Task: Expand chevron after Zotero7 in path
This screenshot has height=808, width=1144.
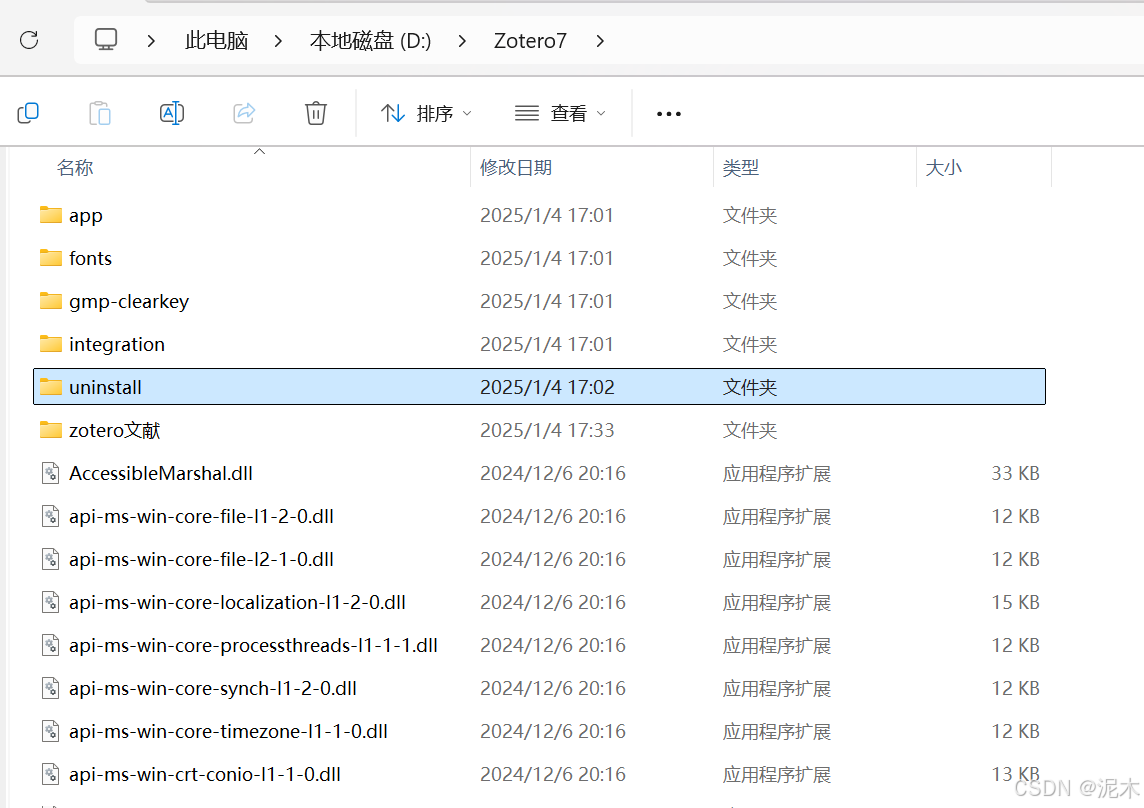Action: coord(600,41)
